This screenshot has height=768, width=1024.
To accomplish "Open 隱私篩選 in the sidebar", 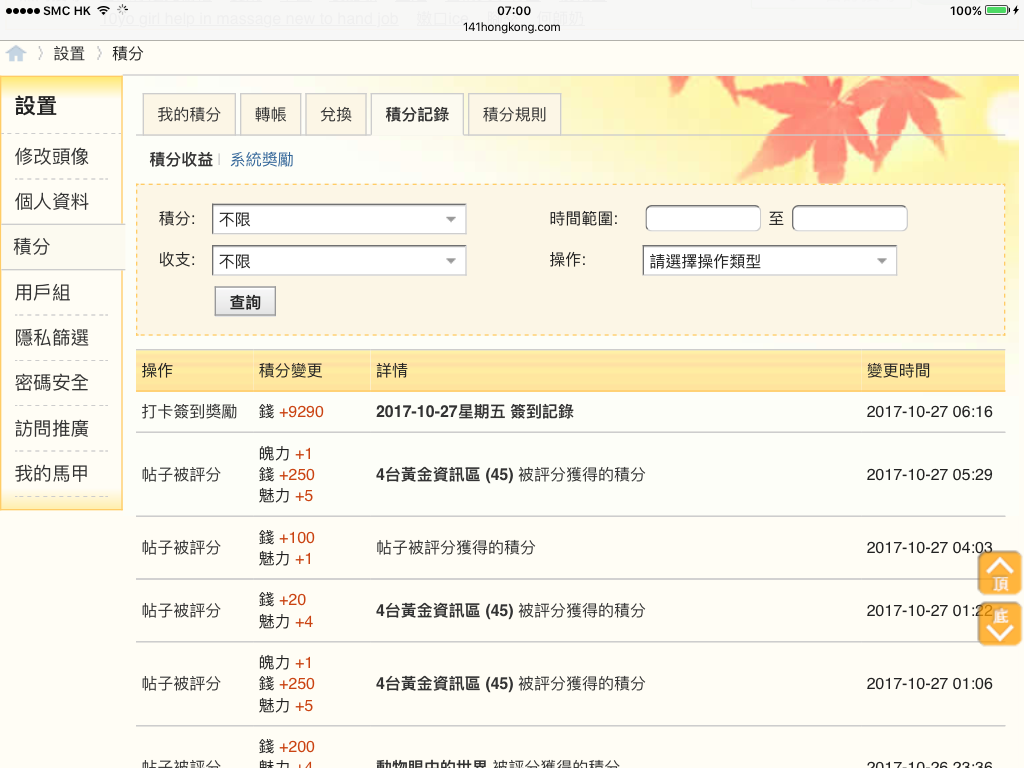I will (52, 337).
